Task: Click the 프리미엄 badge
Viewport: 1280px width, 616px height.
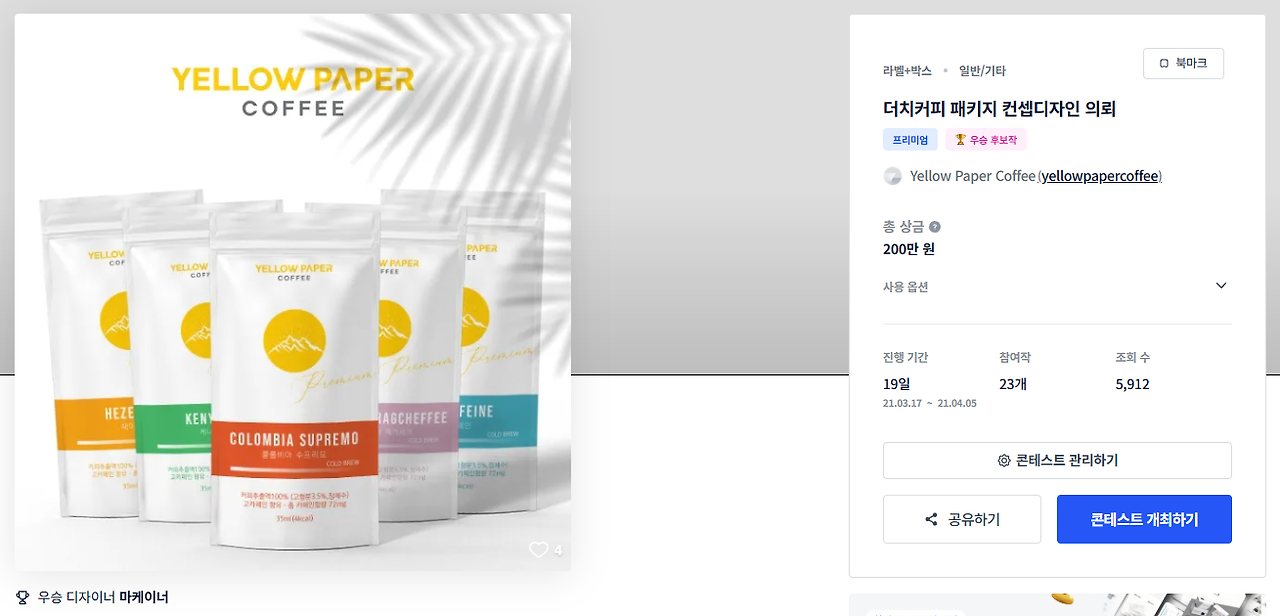Action: [910, 140]
